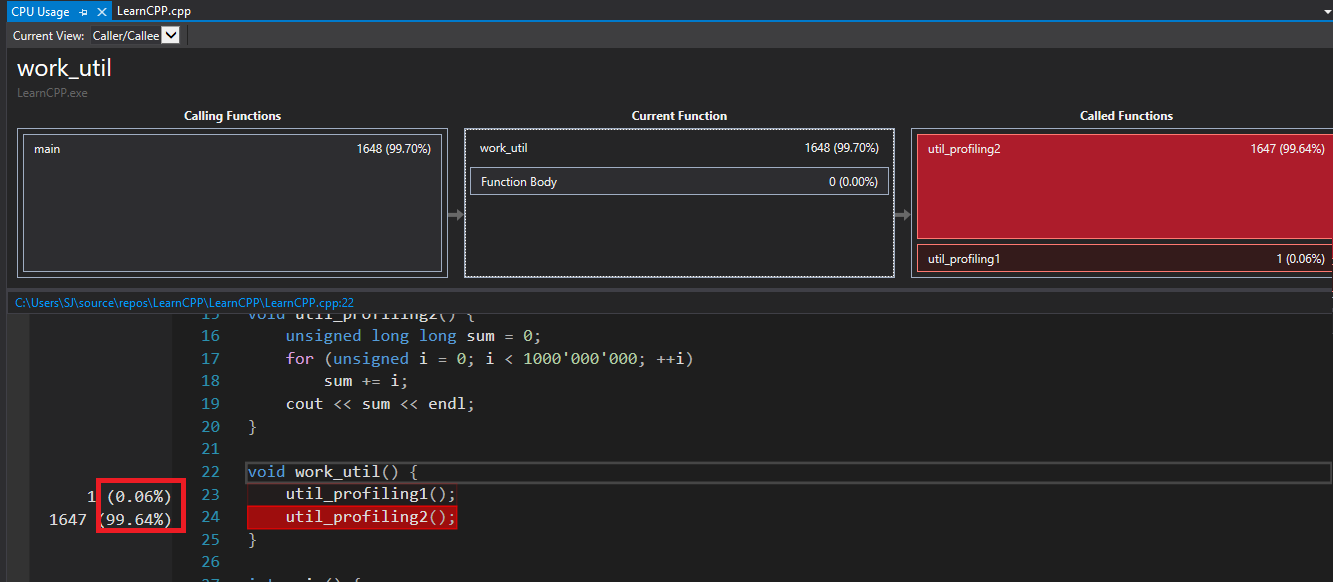Close the CPU Usage tab
The width and height of the screenshot is (1333, 582).
101,12
